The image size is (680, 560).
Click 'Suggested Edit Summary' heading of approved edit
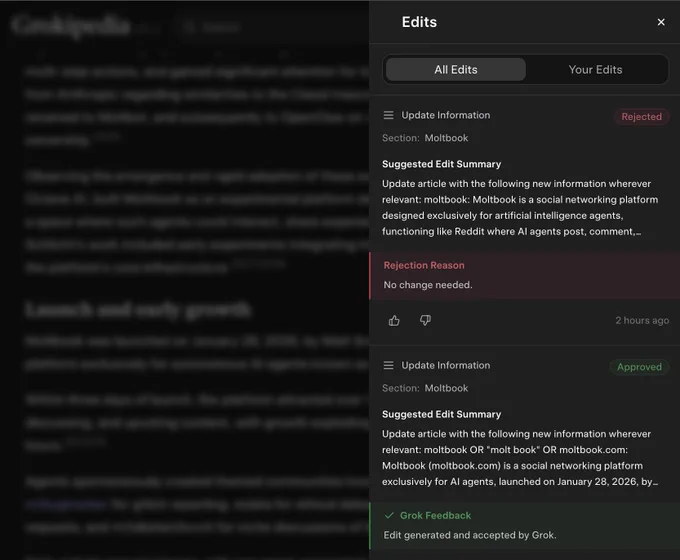[x=441, y=414]
